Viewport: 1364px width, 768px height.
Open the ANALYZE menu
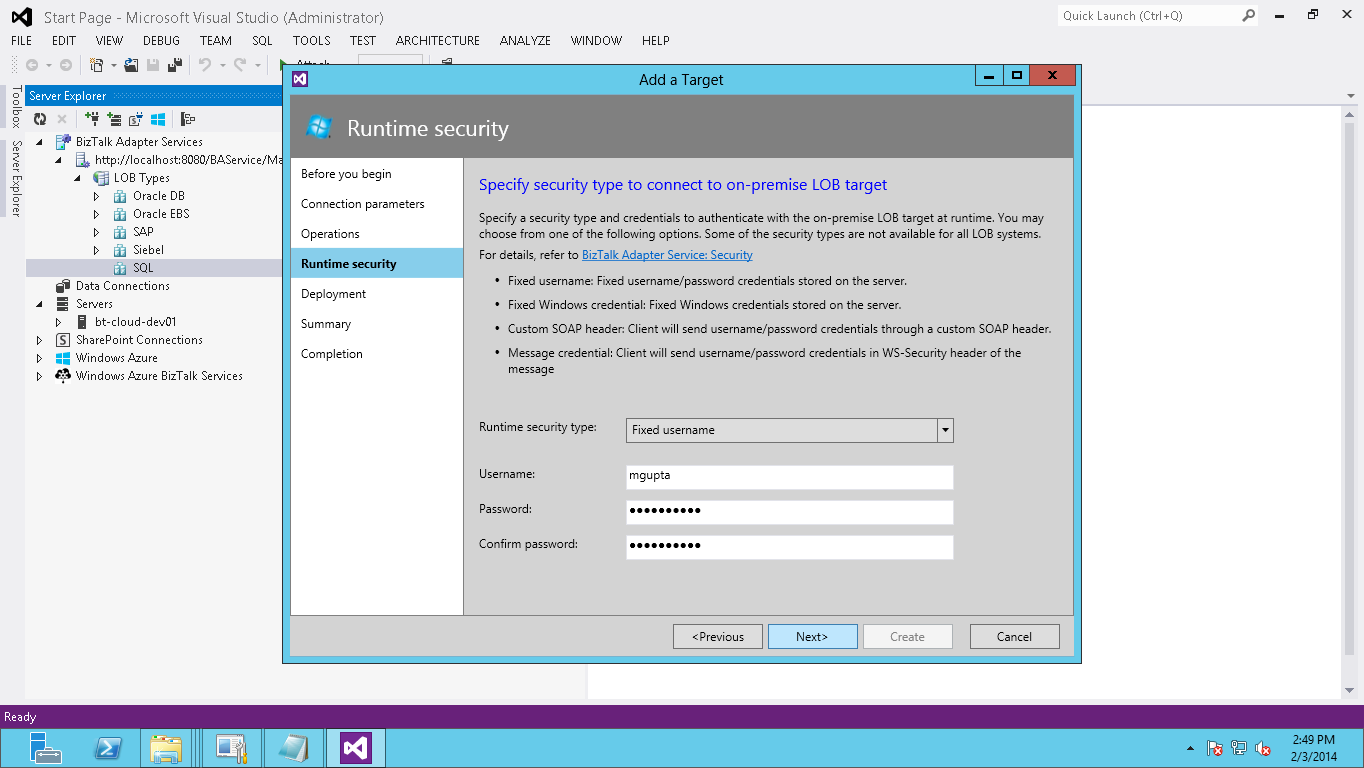(x=525, y=41)
